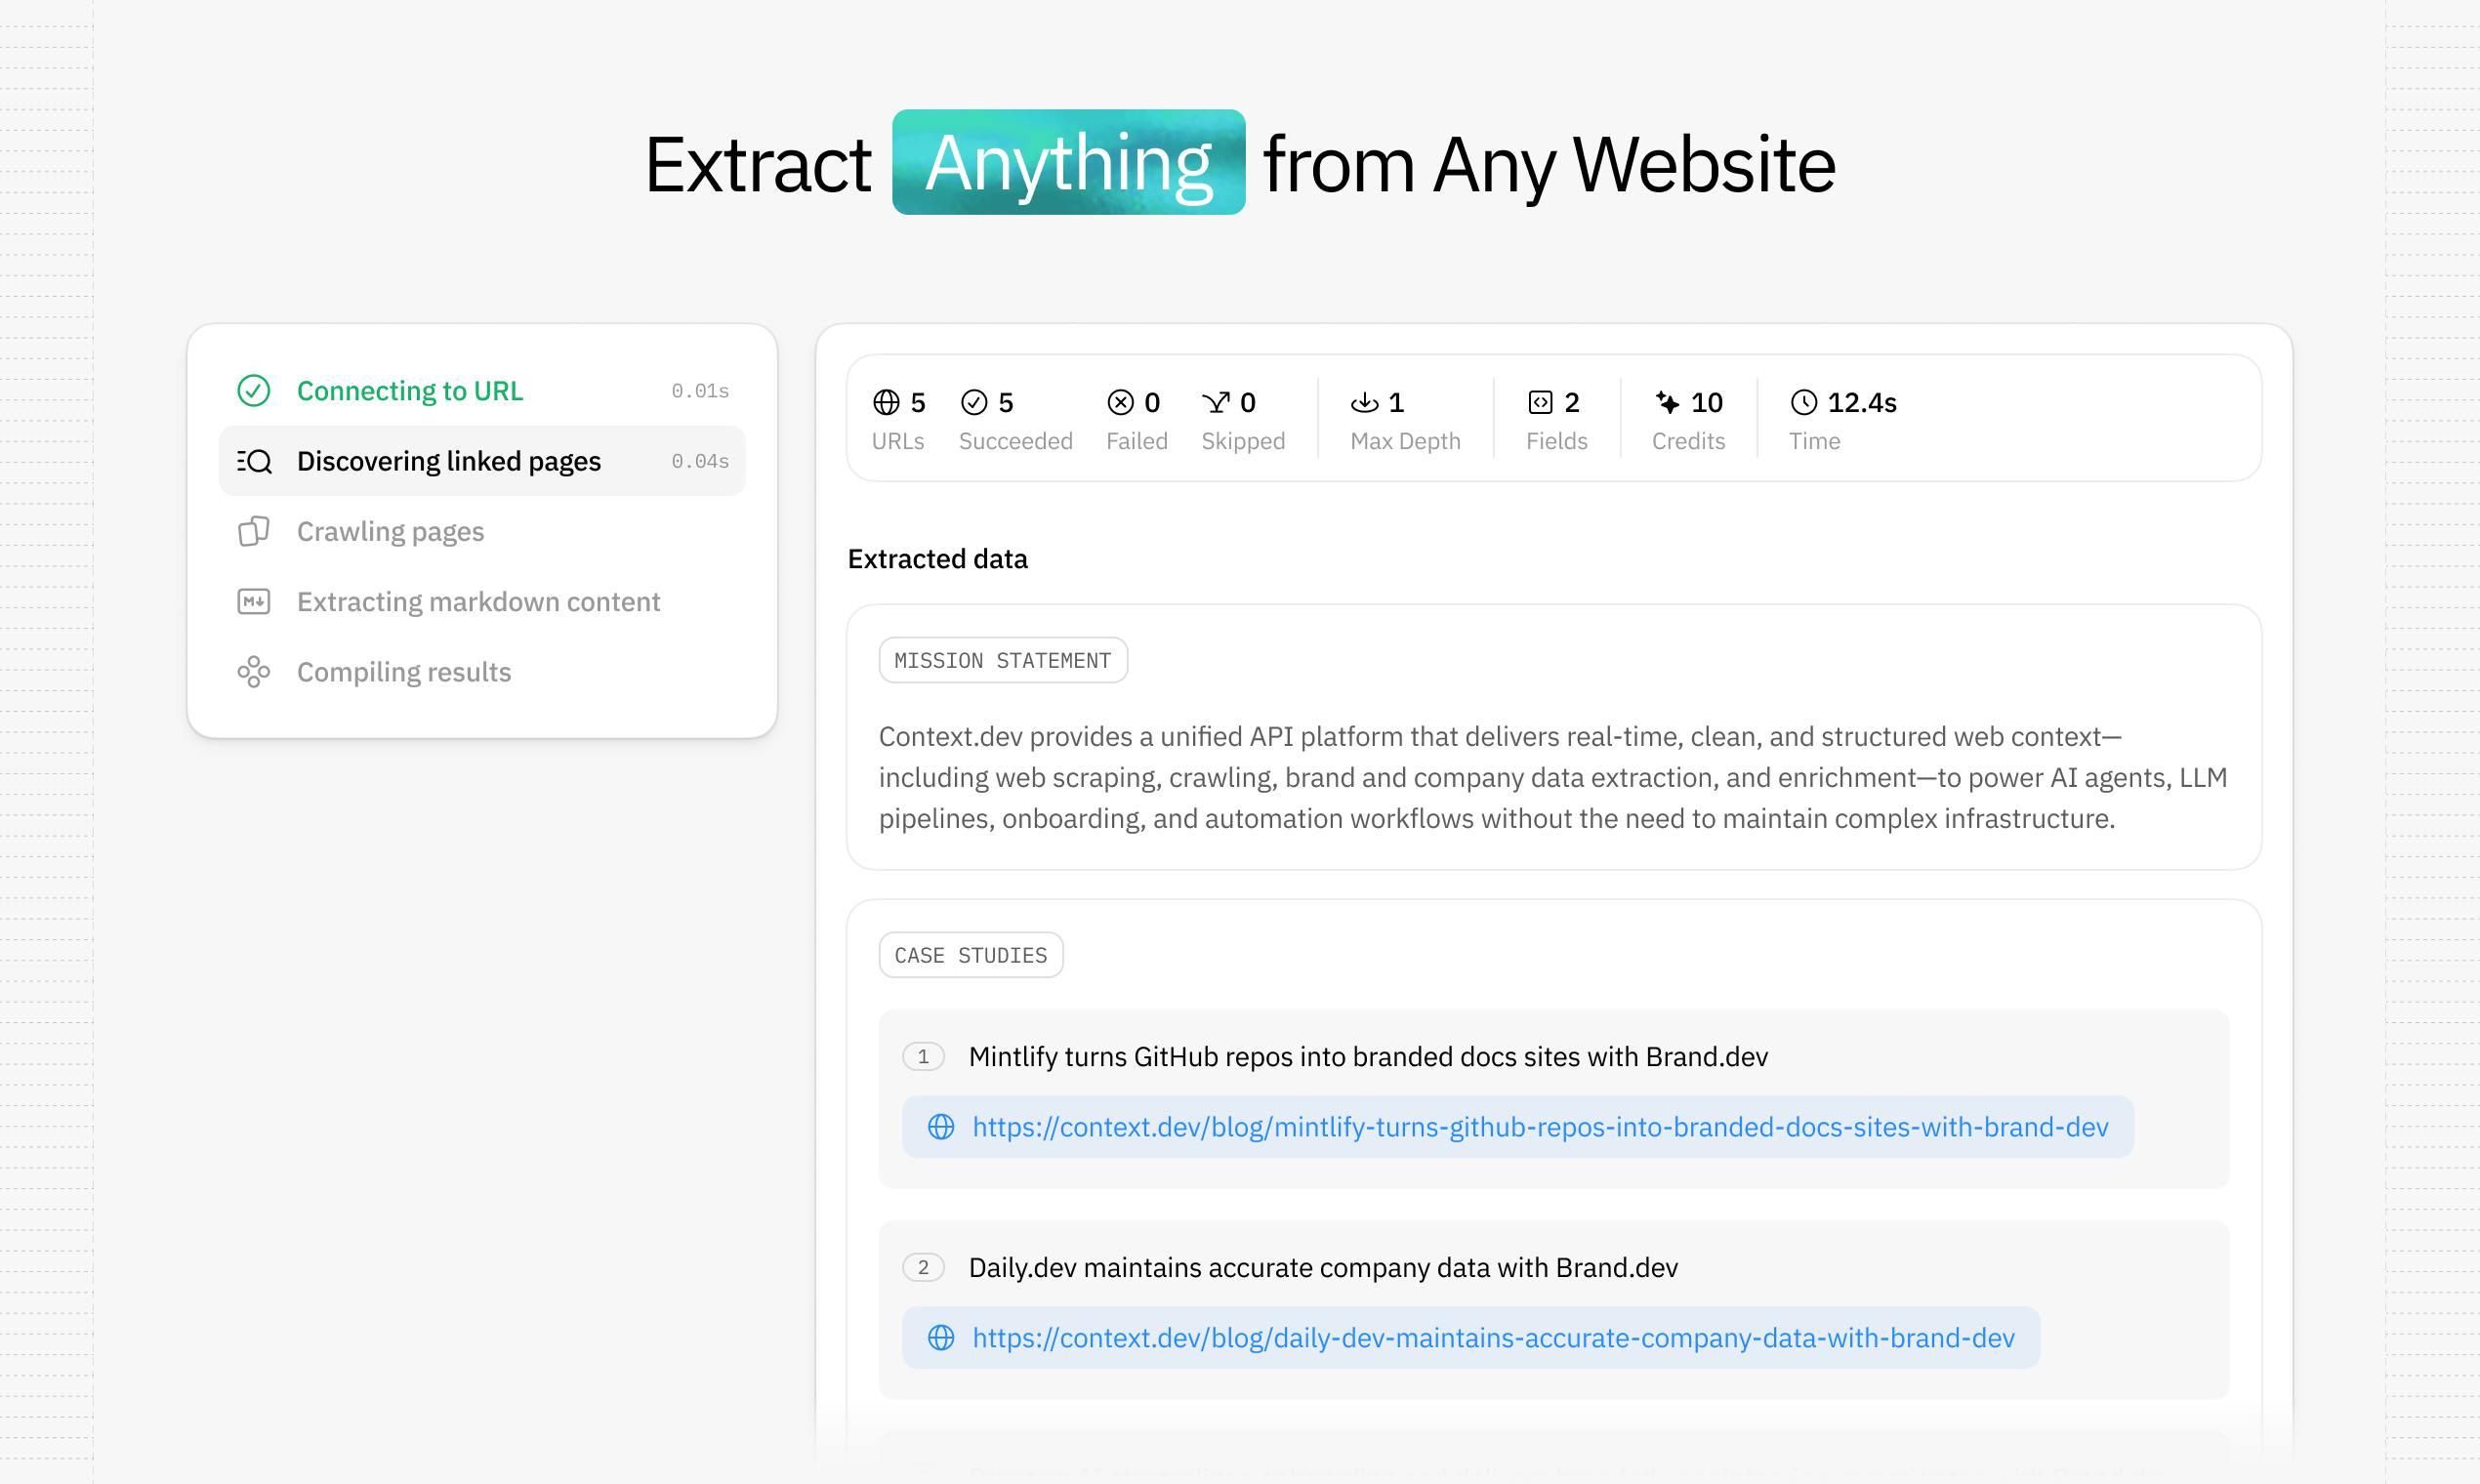Click the number 2 badge of the Daily.dev case study
The image size is (2480, 1484).
(923, 1268)
